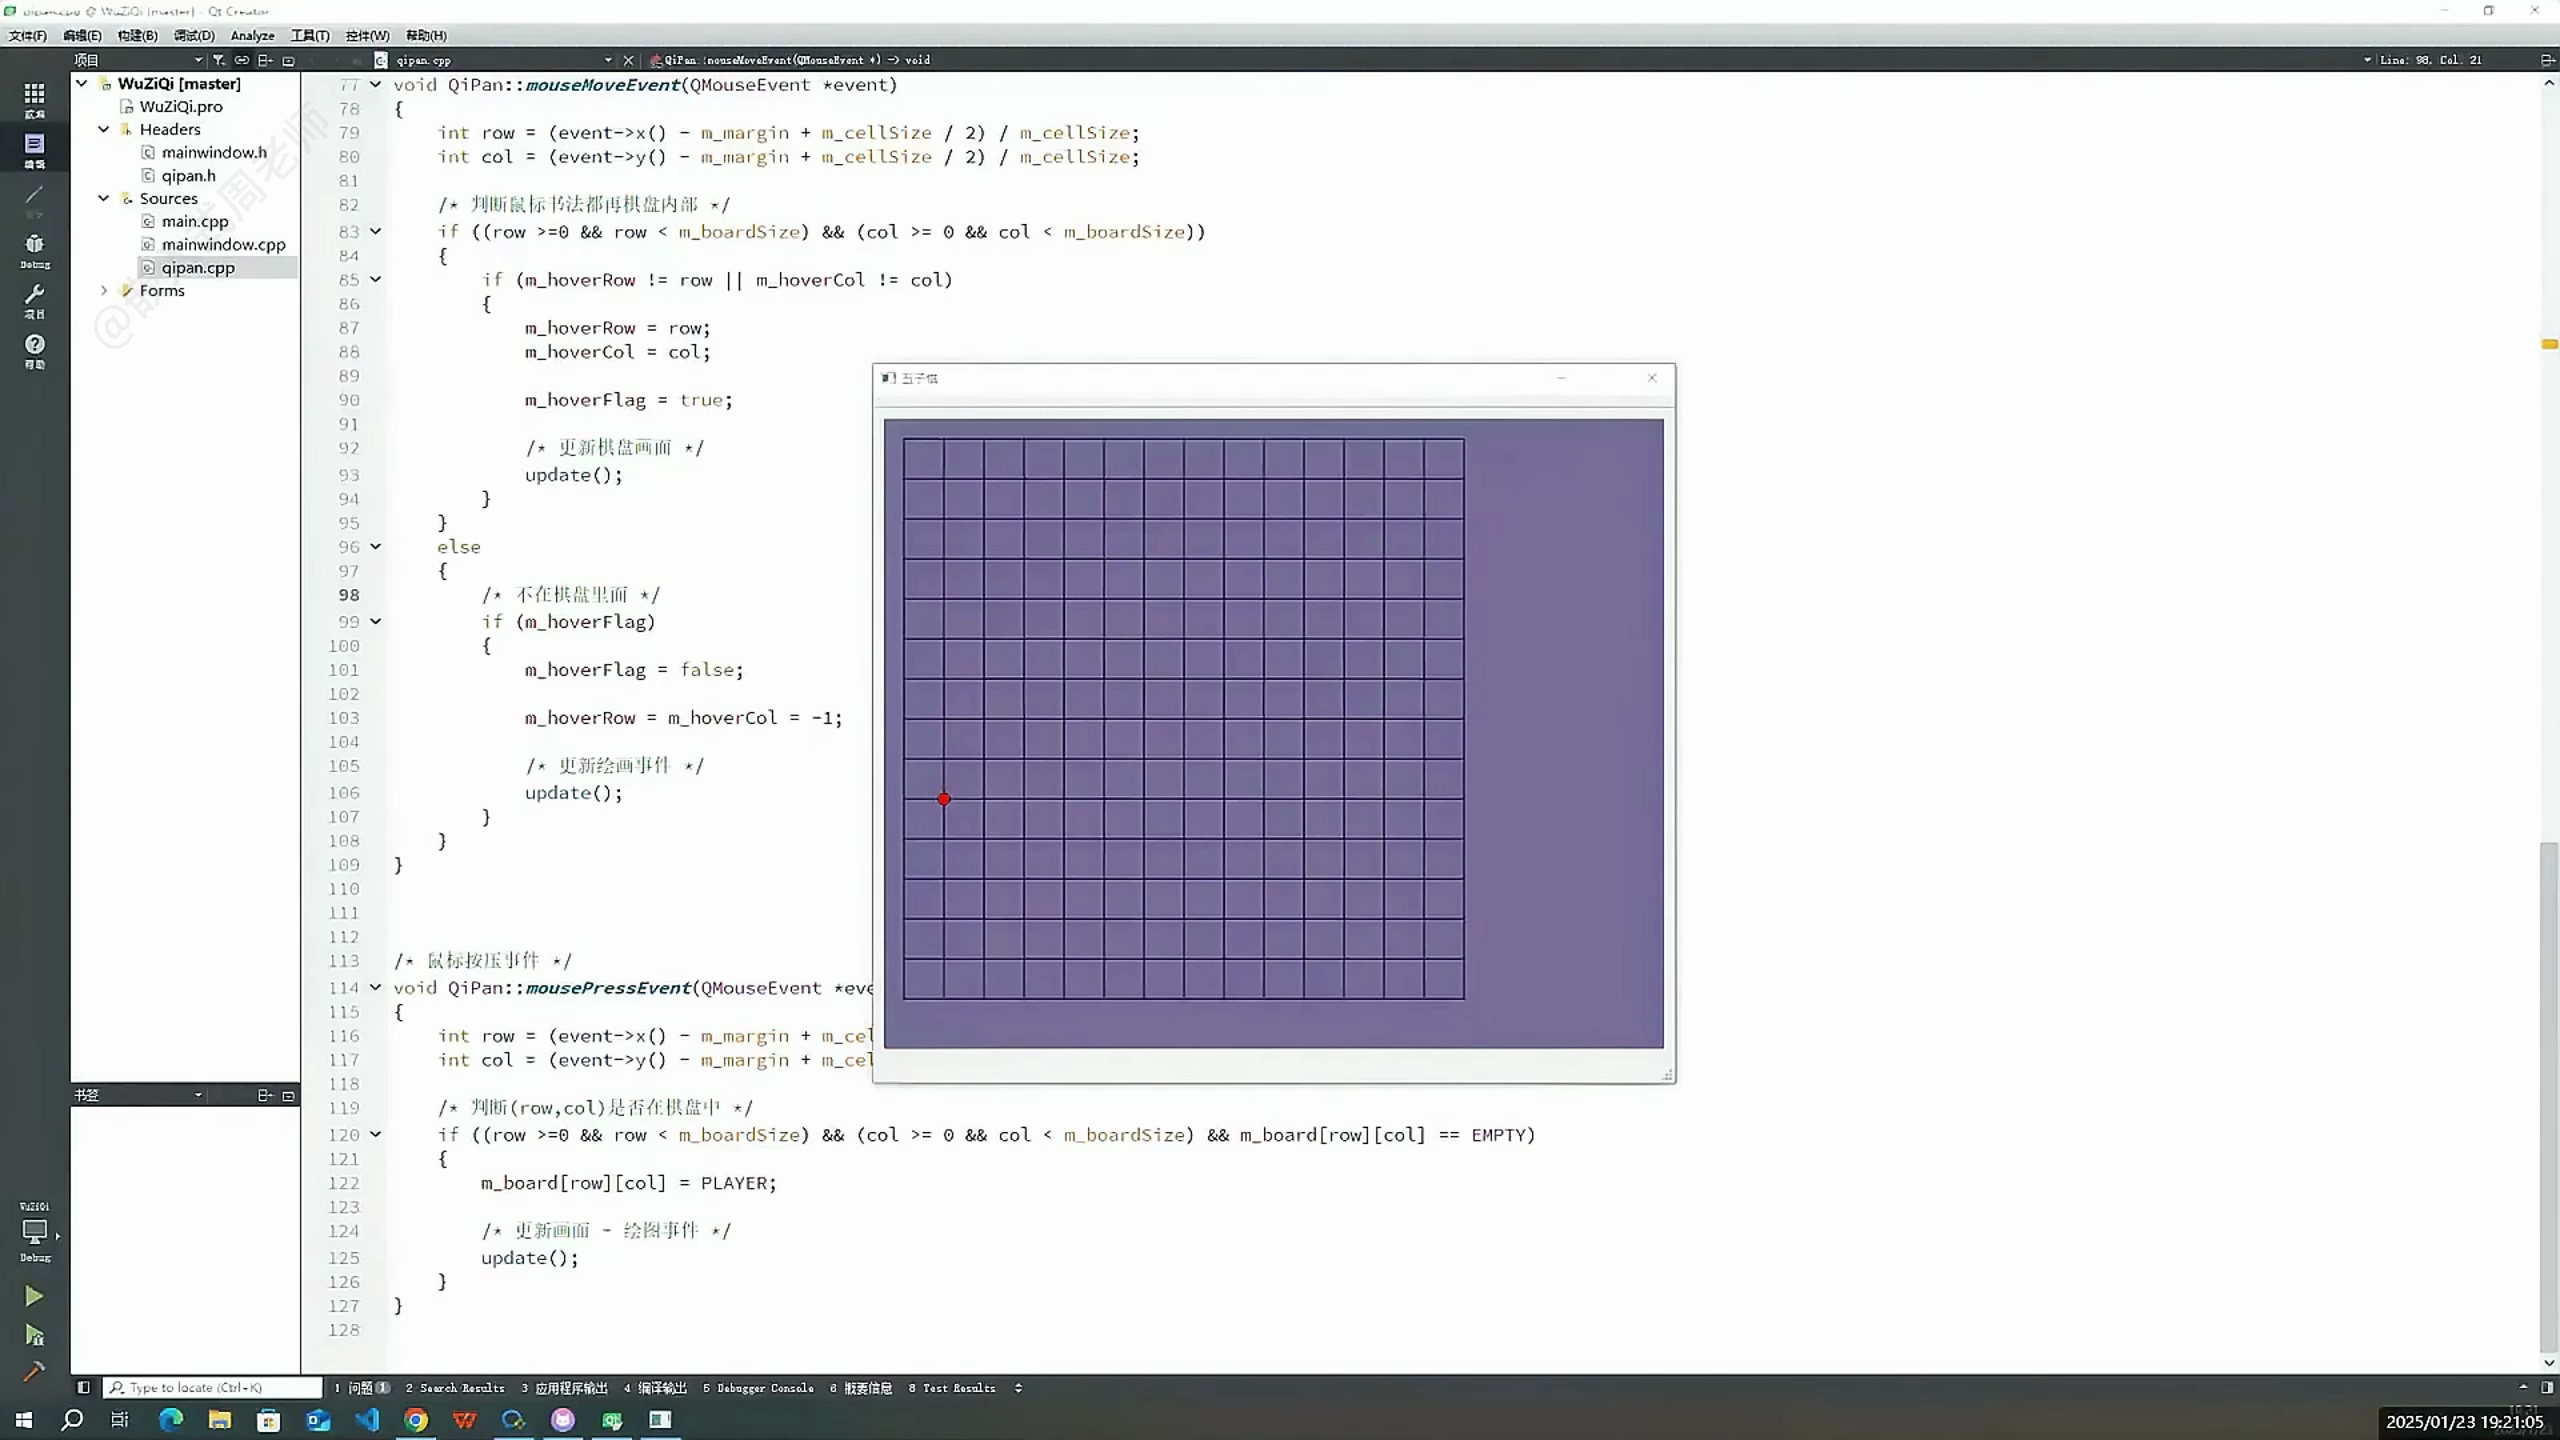Image resolution: width=2560 pixels, height=1440 pixels.
Task: Run the project with the green play button
Action: tap(34, 1295)
